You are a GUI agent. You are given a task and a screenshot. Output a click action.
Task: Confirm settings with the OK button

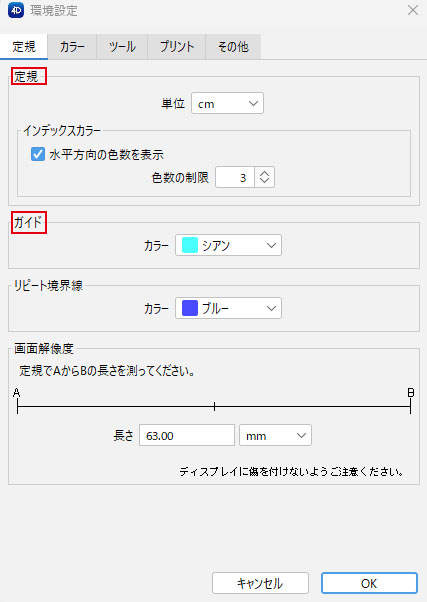369,583
